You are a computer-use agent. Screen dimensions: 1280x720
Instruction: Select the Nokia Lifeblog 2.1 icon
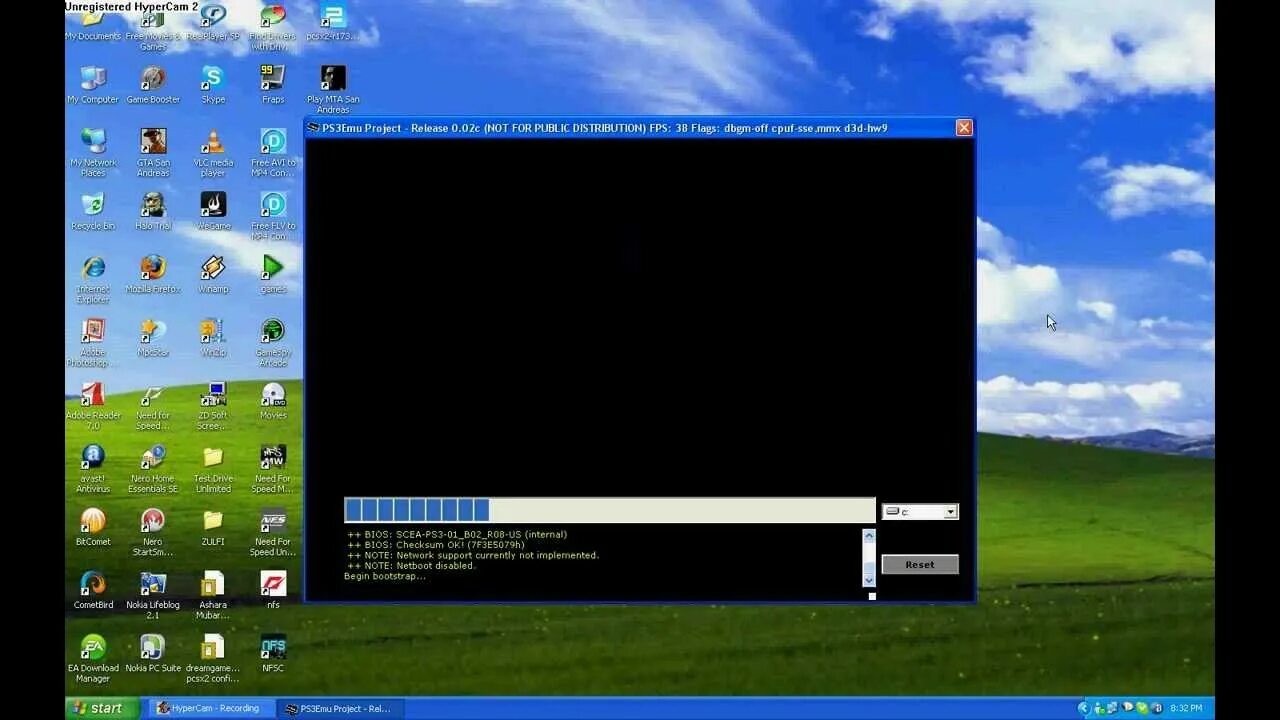pyautogui.click(x=153, y=594)
